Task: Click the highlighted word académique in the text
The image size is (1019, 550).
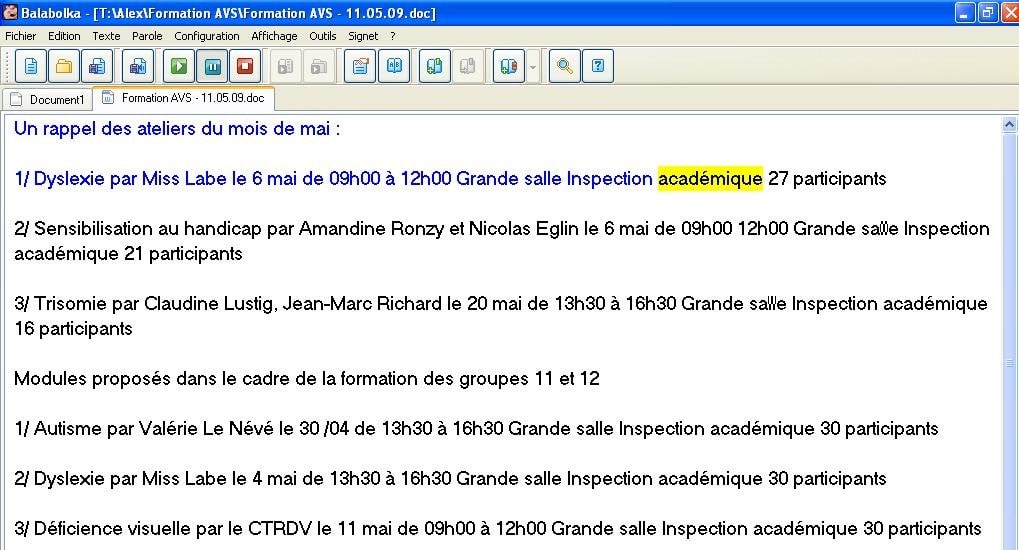Action: click(x=710, y=179)
